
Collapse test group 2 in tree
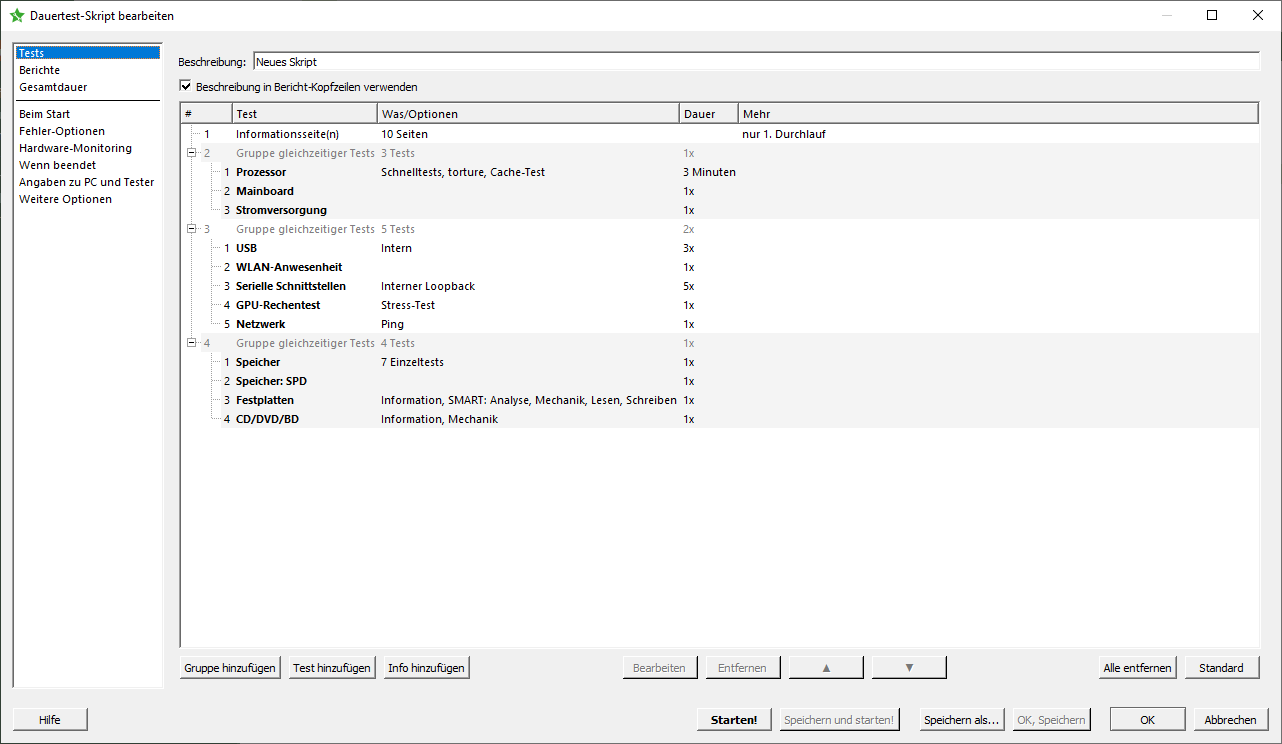(191, 153)
